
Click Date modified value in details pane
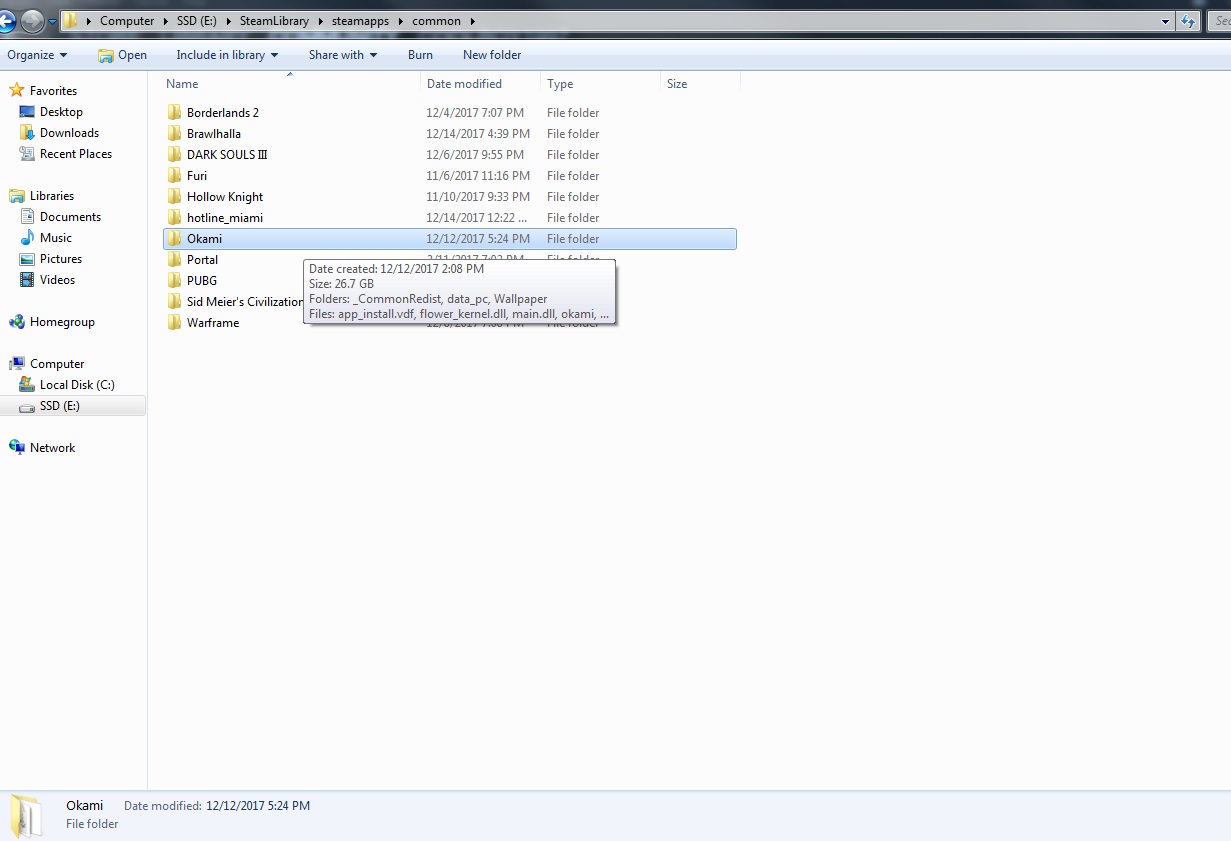point(258,805)
